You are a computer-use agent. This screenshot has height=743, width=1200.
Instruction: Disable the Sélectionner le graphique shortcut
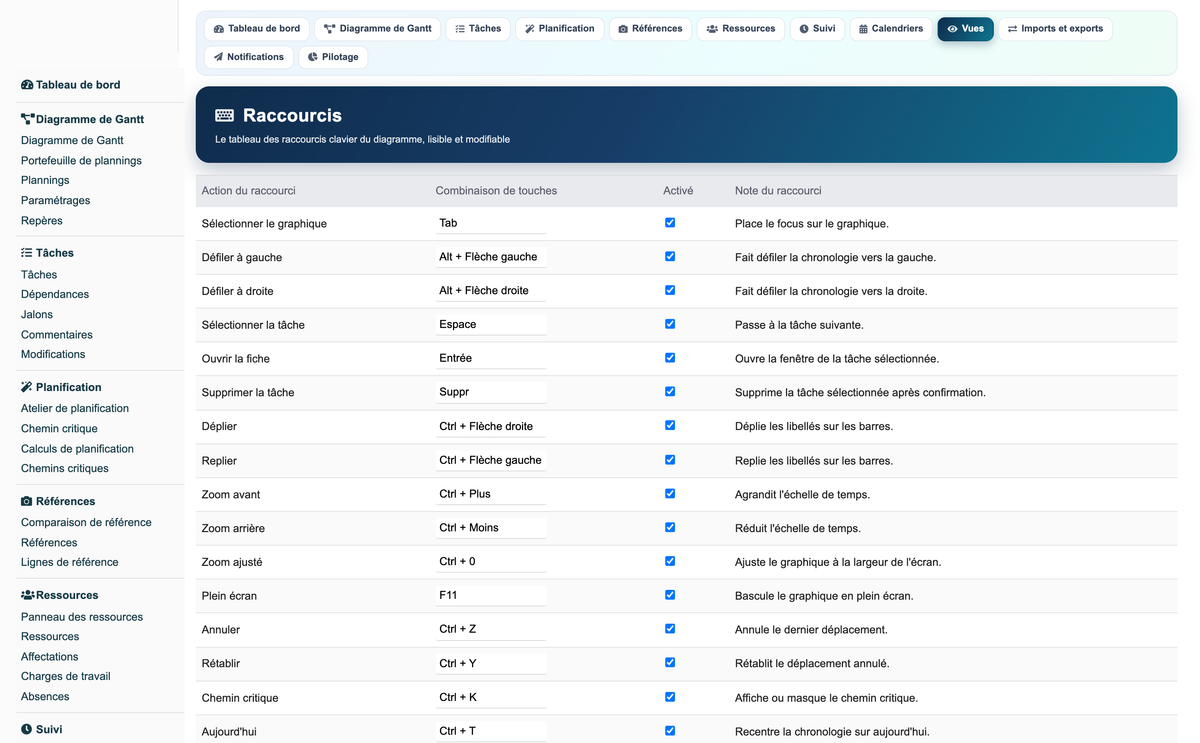coord(670,223)
